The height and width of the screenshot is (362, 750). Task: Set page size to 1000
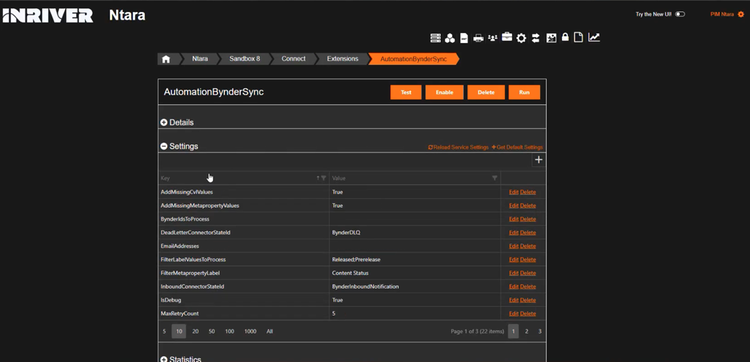(250, 331)
